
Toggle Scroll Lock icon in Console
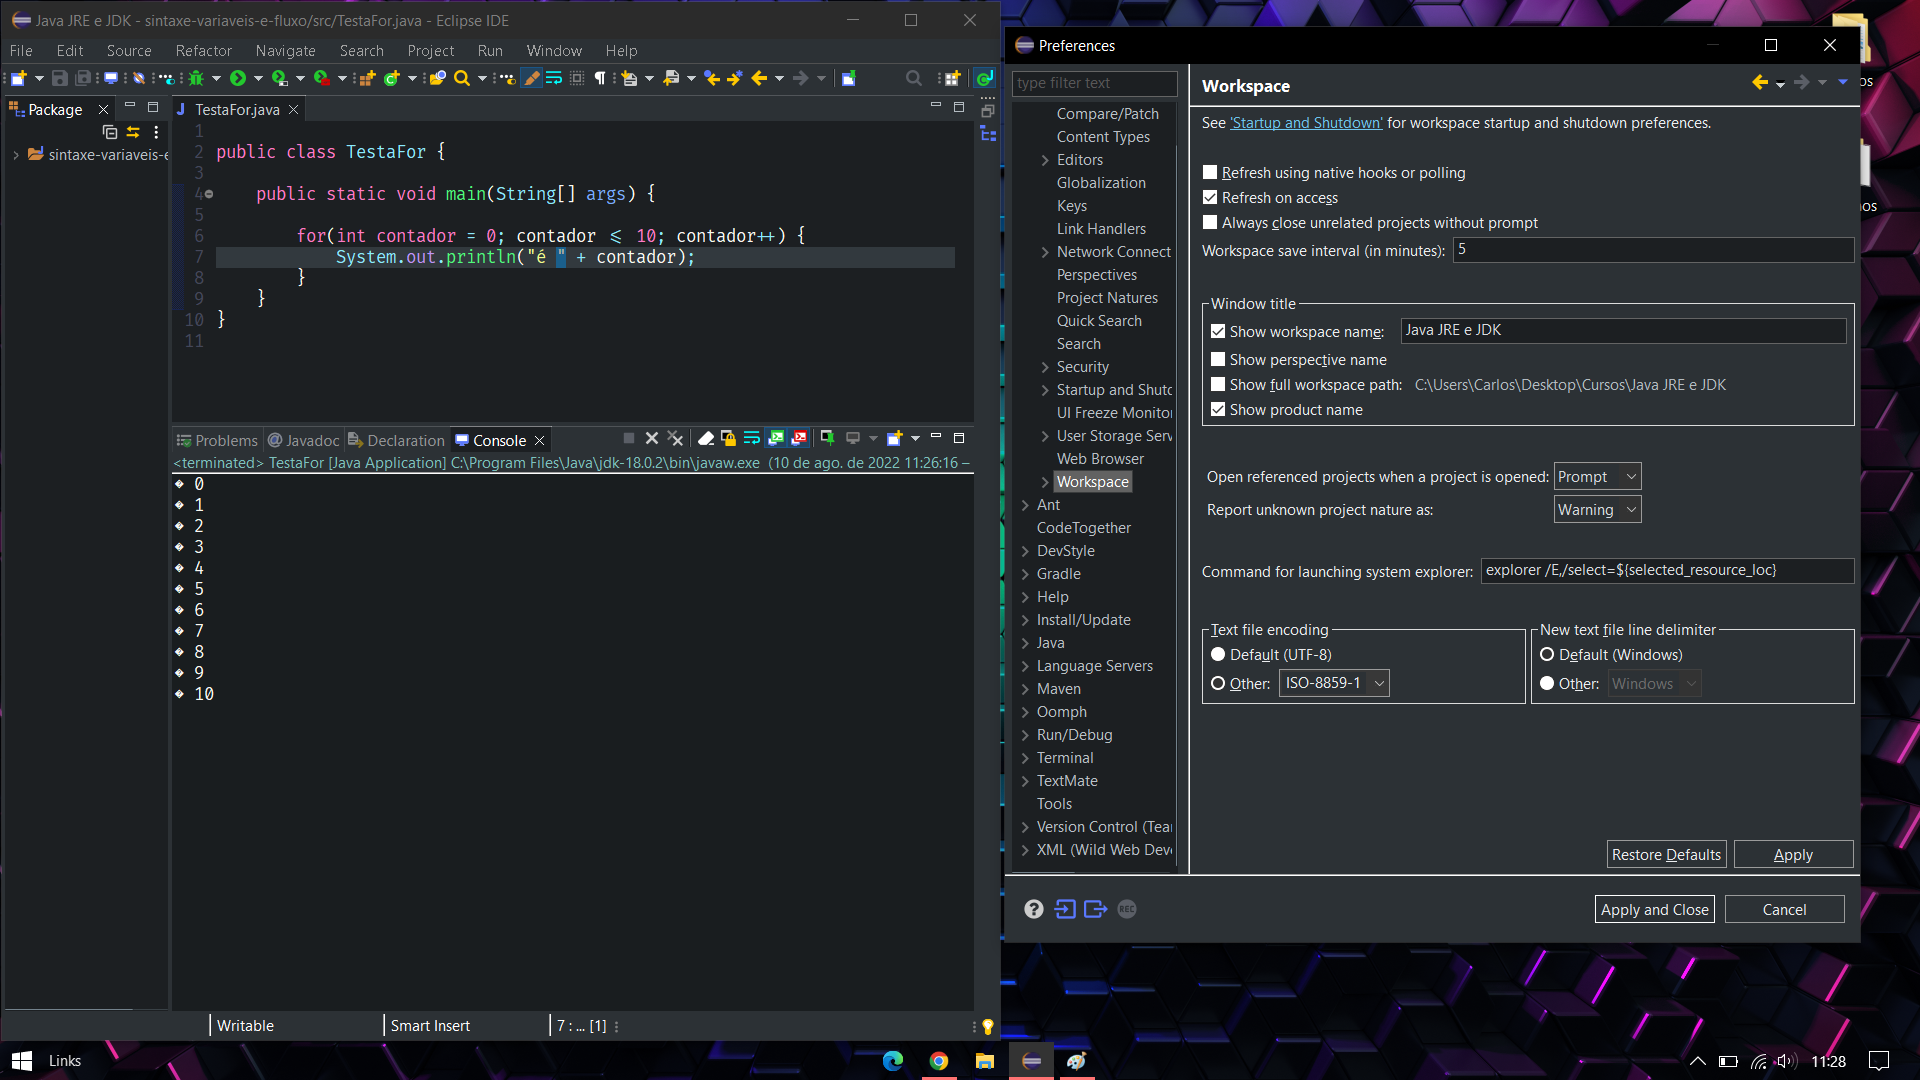coord(729,438)
